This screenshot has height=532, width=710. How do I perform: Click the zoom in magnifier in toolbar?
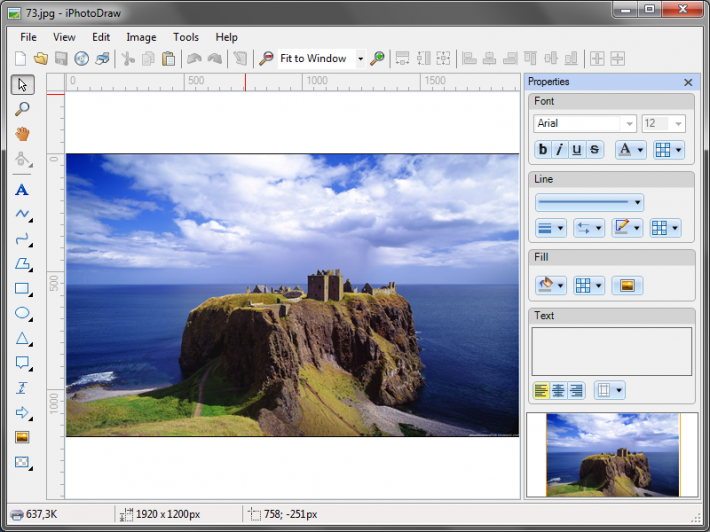[377, 58]
